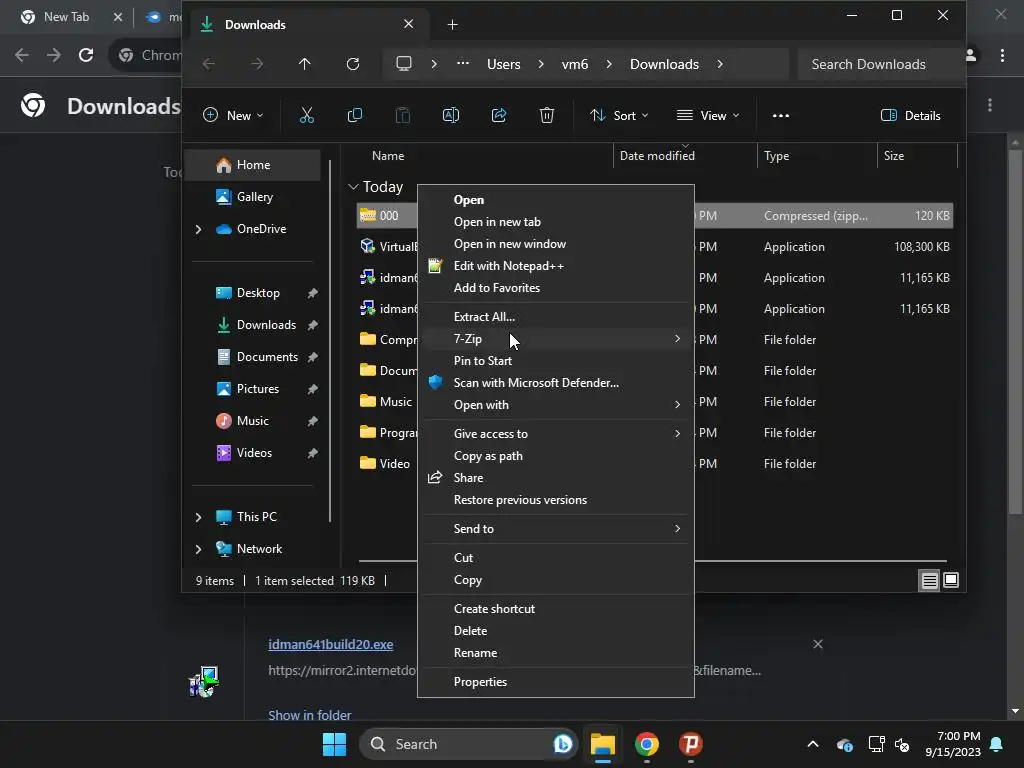Screen dimensions: 1024x768
Task: Choose Extract All... in context menu
Action: pyautogui.click(x=555, y=316)
